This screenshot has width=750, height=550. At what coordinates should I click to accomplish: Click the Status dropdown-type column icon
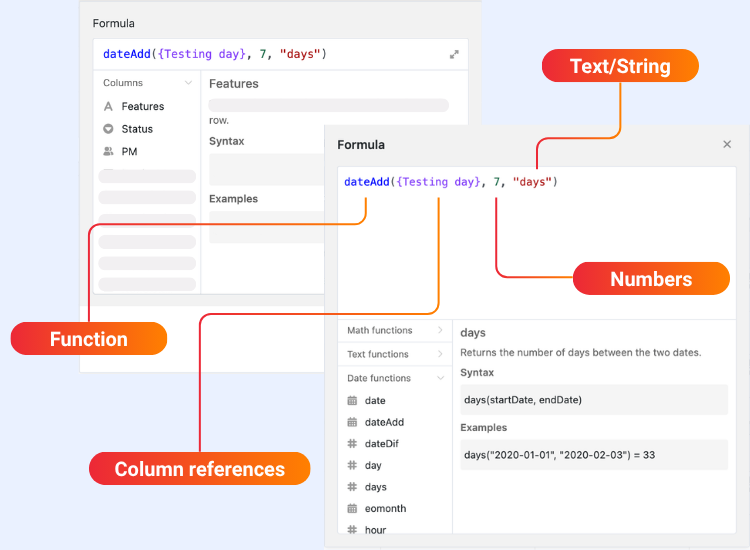click(108, 129)
